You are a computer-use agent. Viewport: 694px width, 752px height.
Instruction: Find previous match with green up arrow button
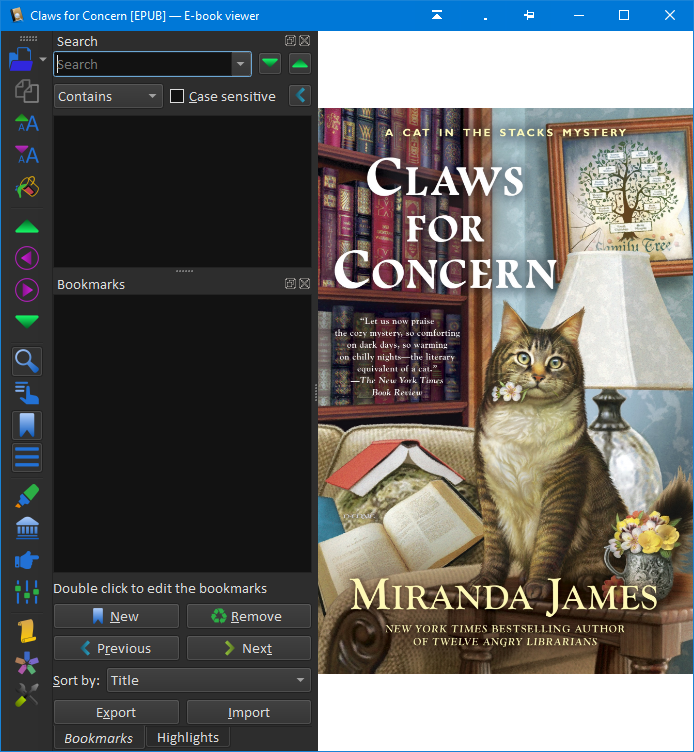(300, 64)
